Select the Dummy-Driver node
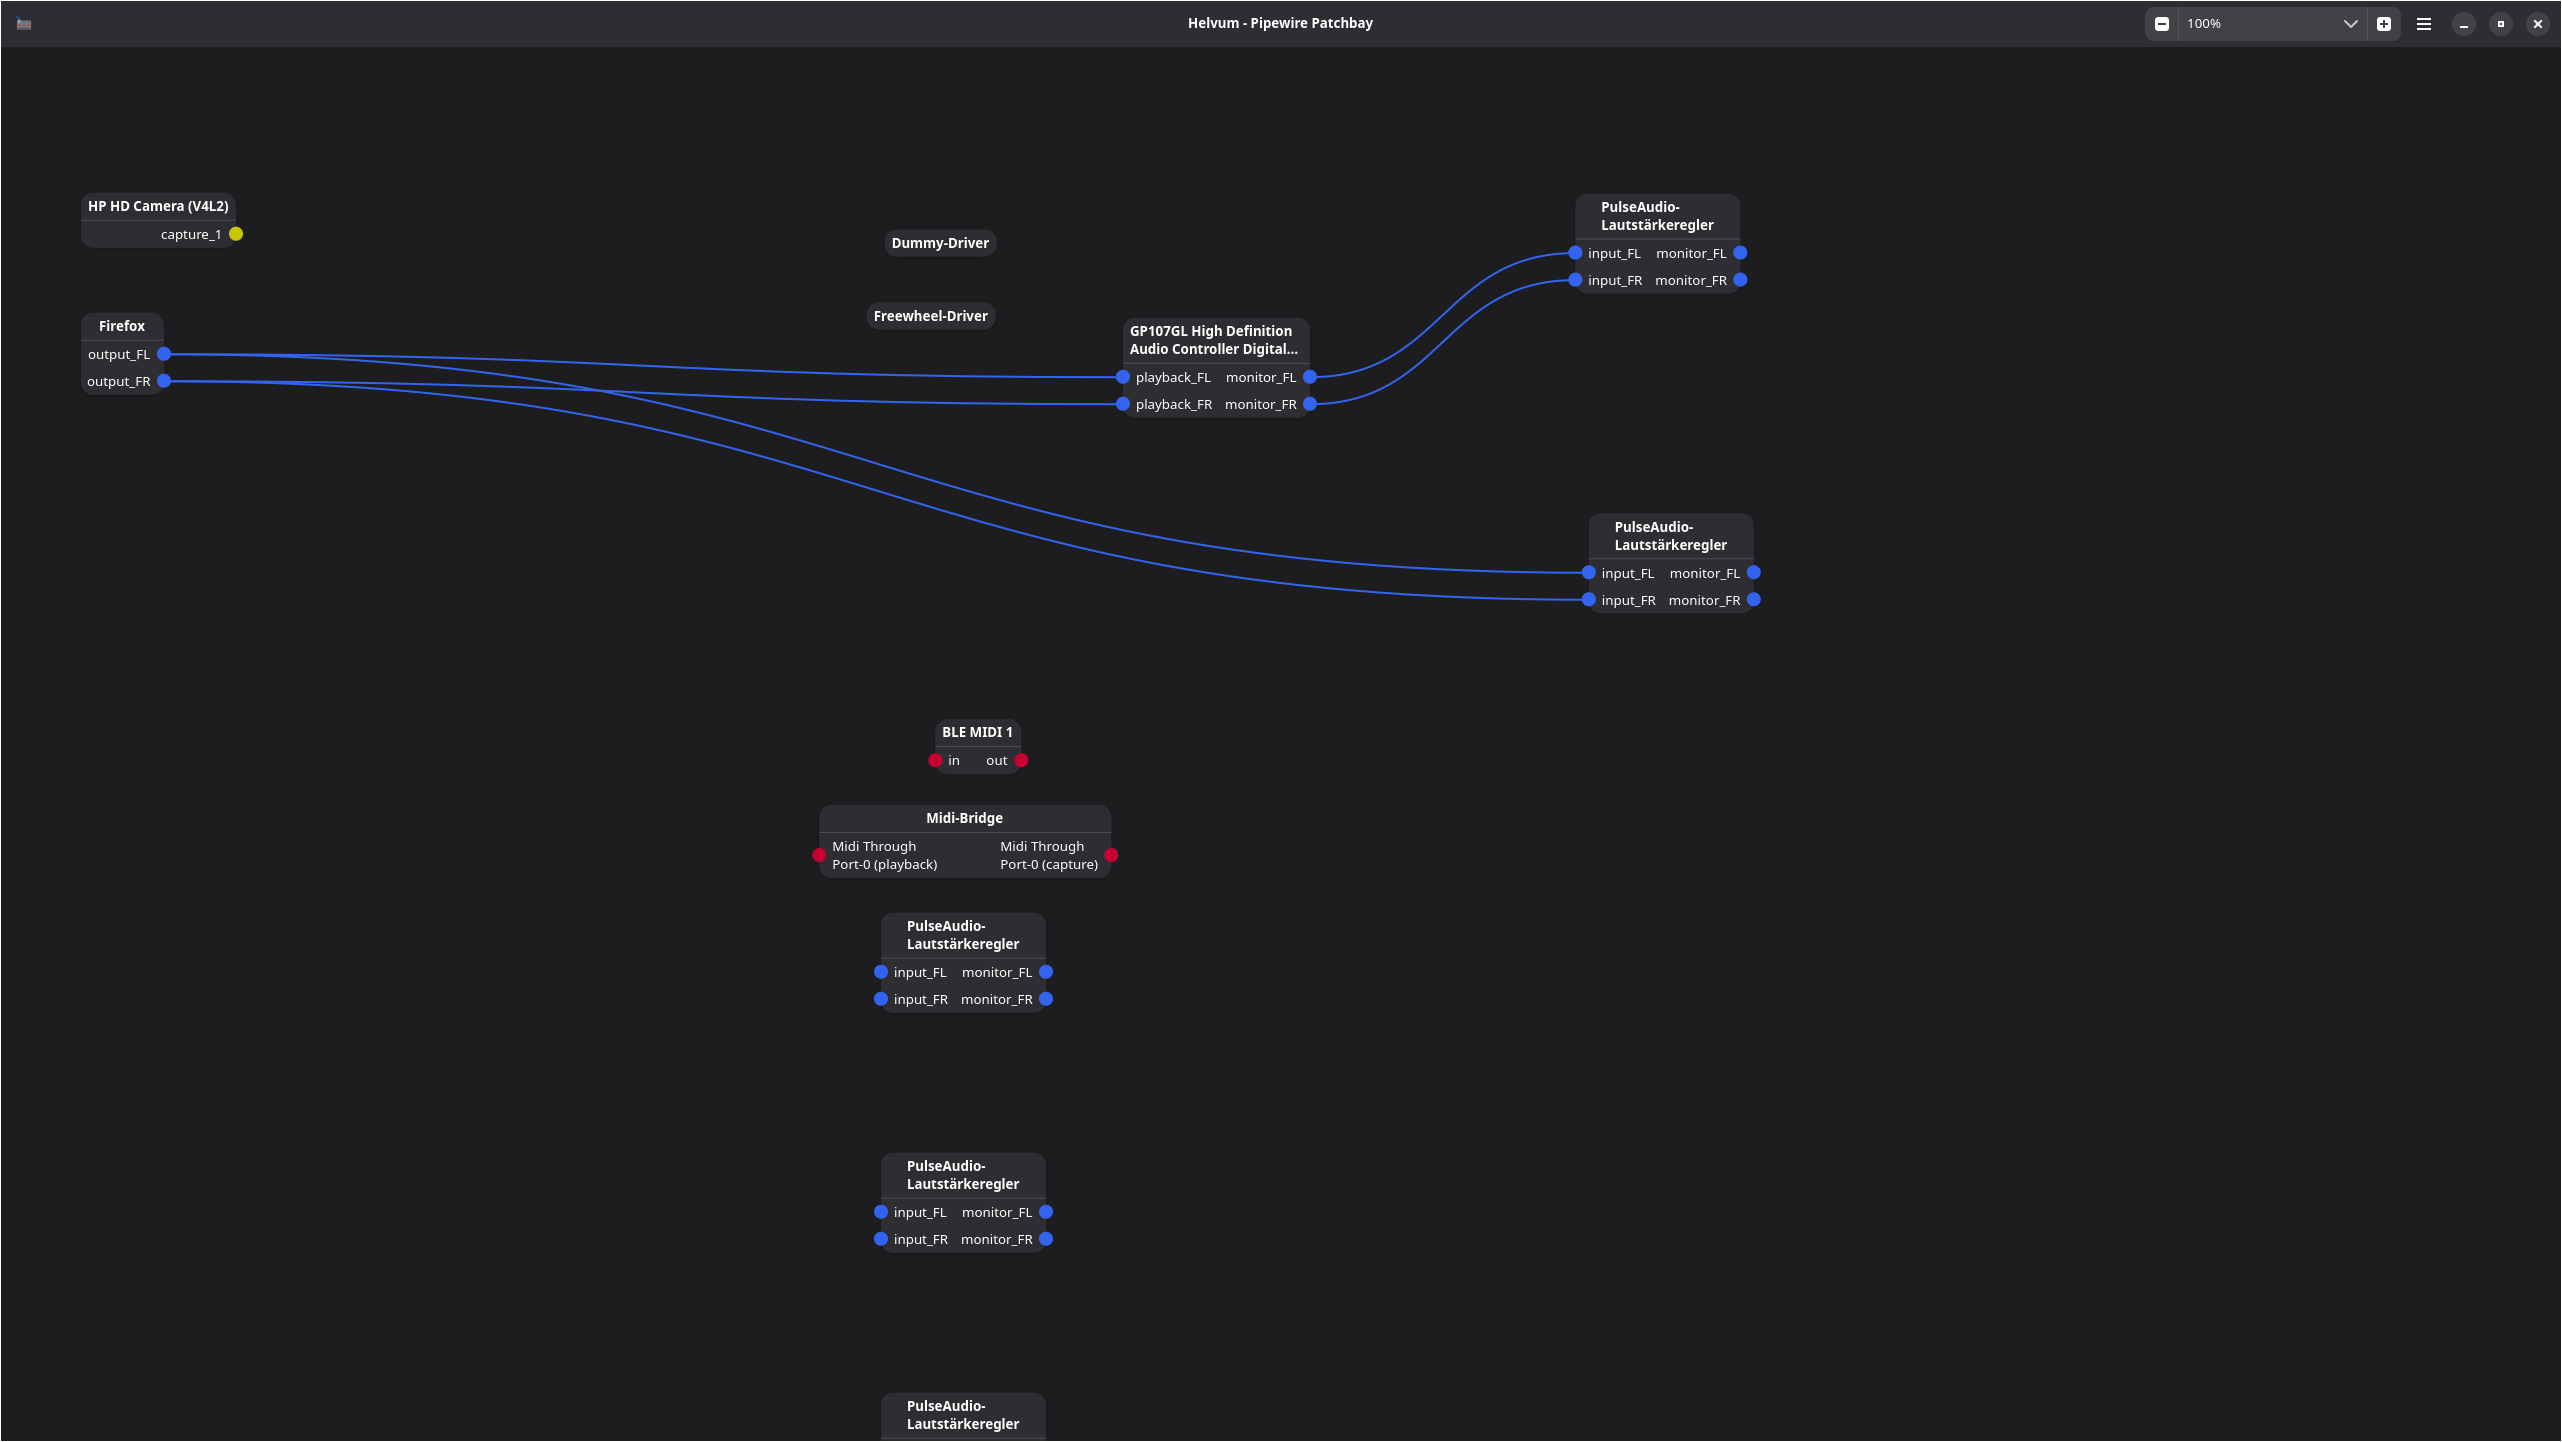Image resolution: width=2562 pixels, height=1442 pixels. (940, 243)
